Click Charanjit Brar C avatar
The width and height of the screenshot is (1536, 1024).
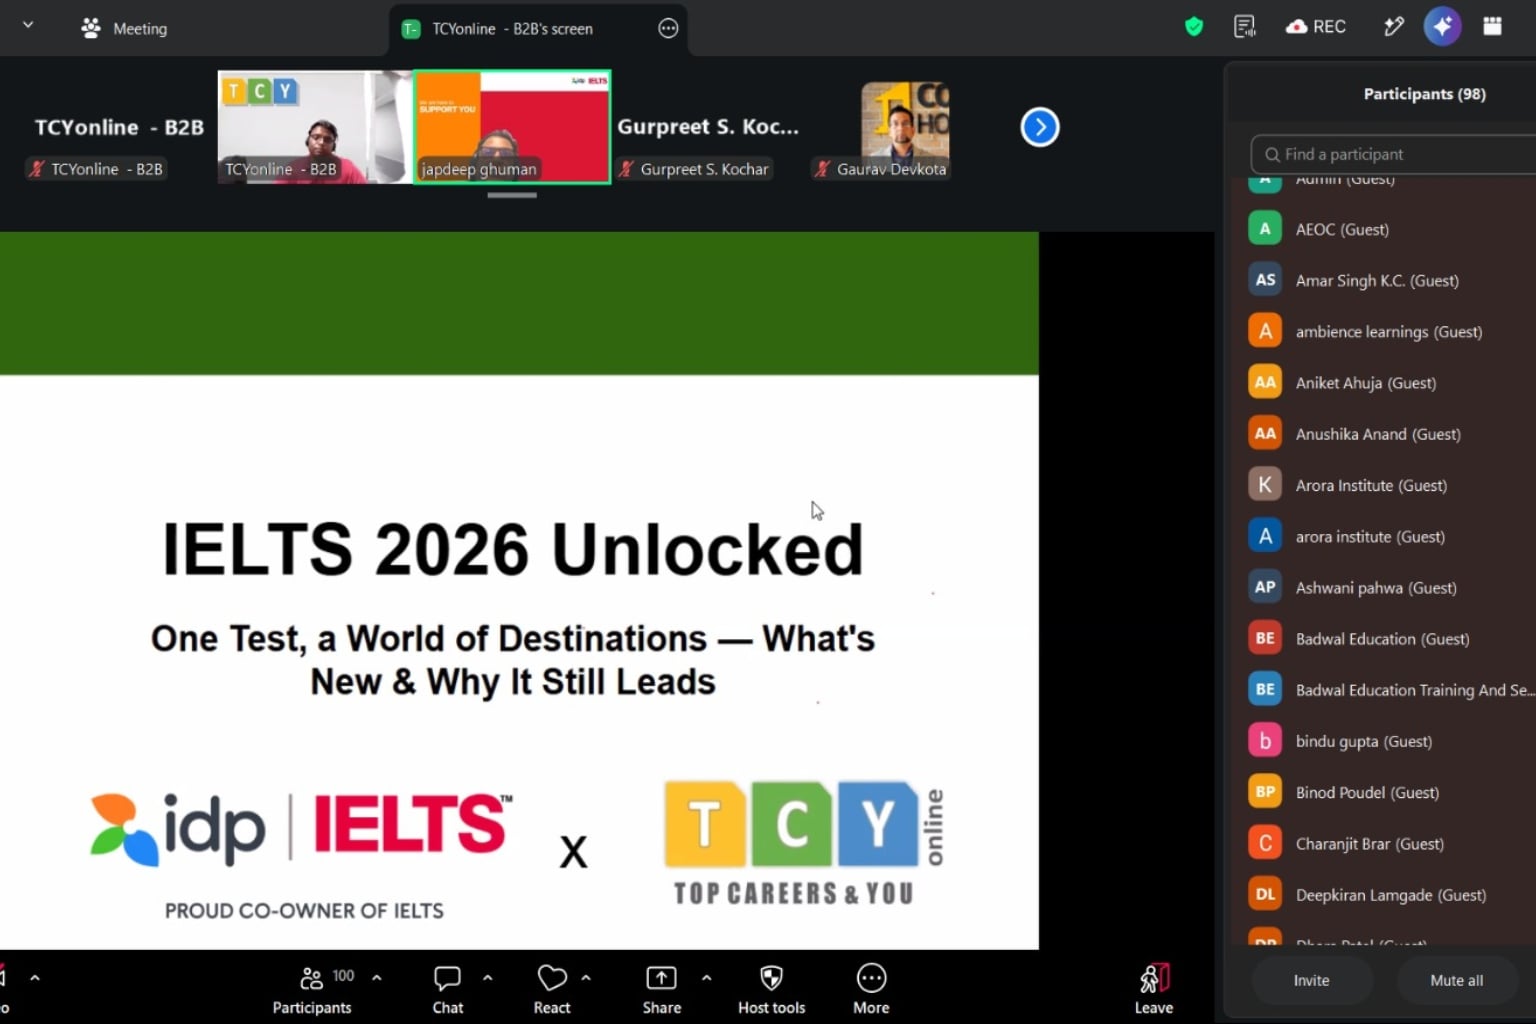1265,843
